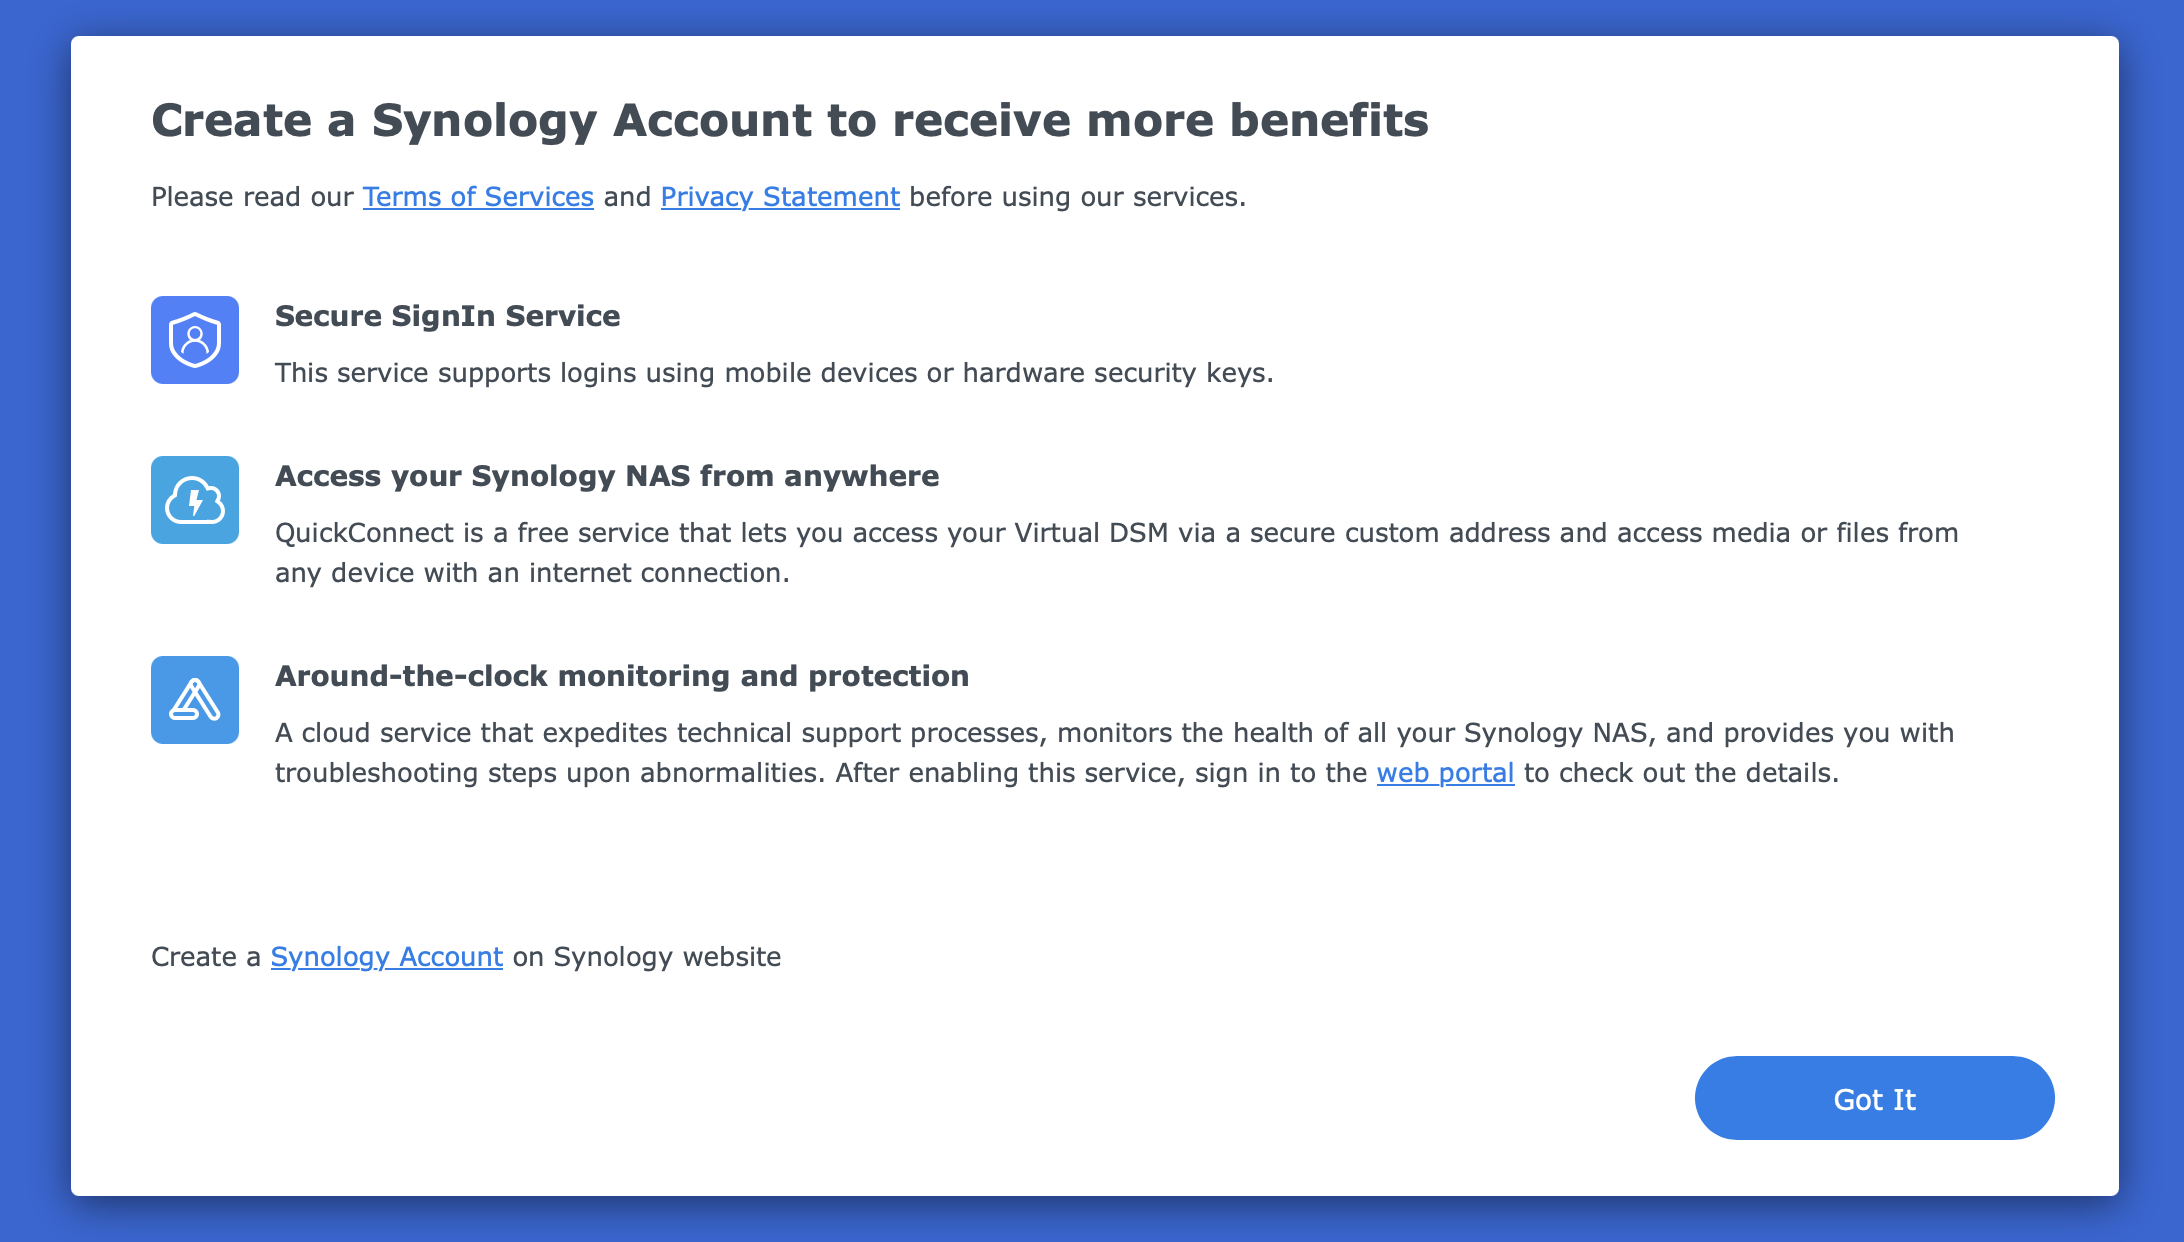Select the Secure SignIn Service heading
Screen dimensions: 2184x1242
447,316
